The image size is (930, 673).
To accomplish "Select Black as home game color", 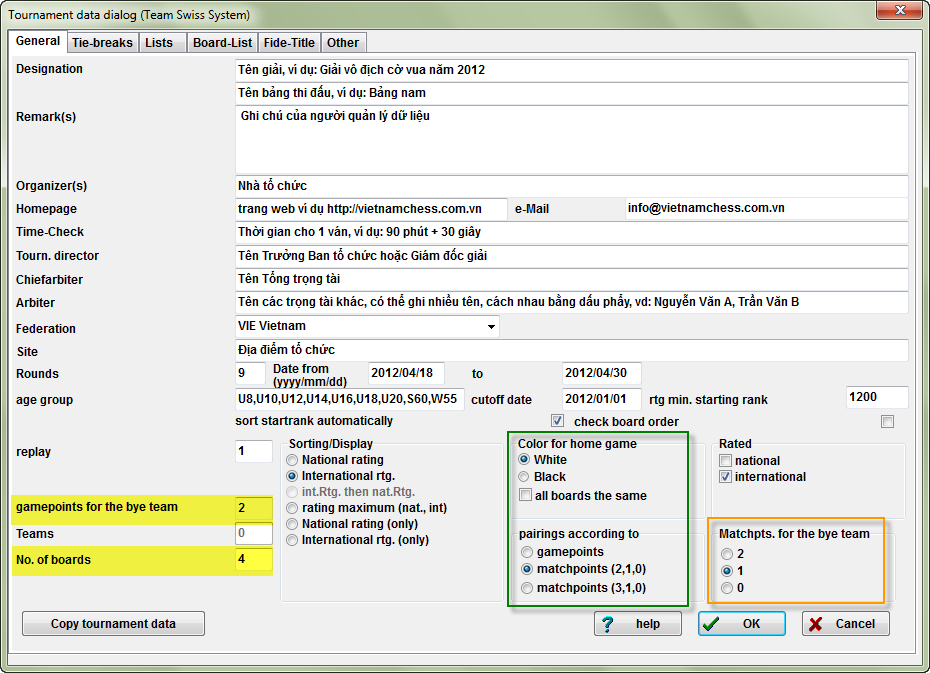I will (x=524, y=477).
